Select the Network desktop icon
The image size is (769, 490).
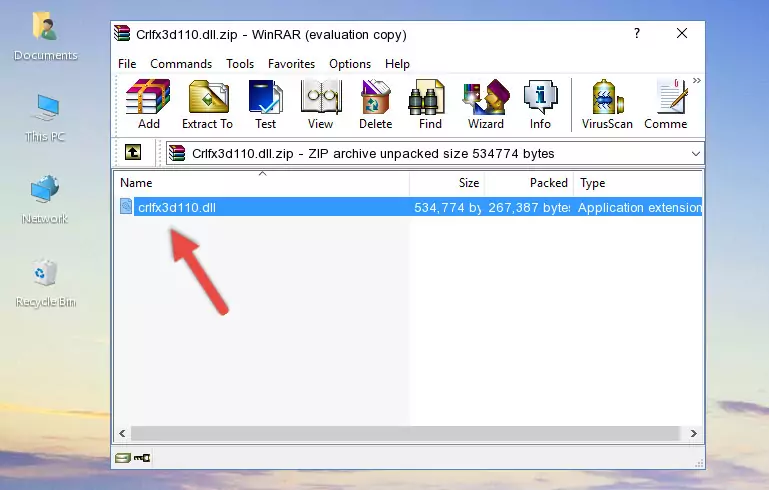[x=45, y=199]
